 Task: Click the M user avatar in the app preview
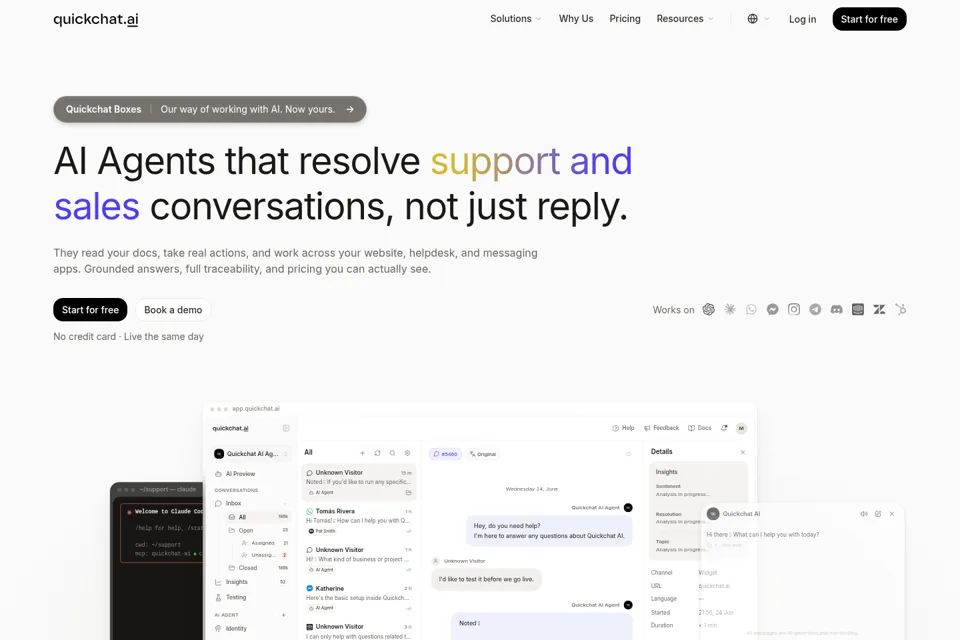pyautogui.click(x=741, y=428)
